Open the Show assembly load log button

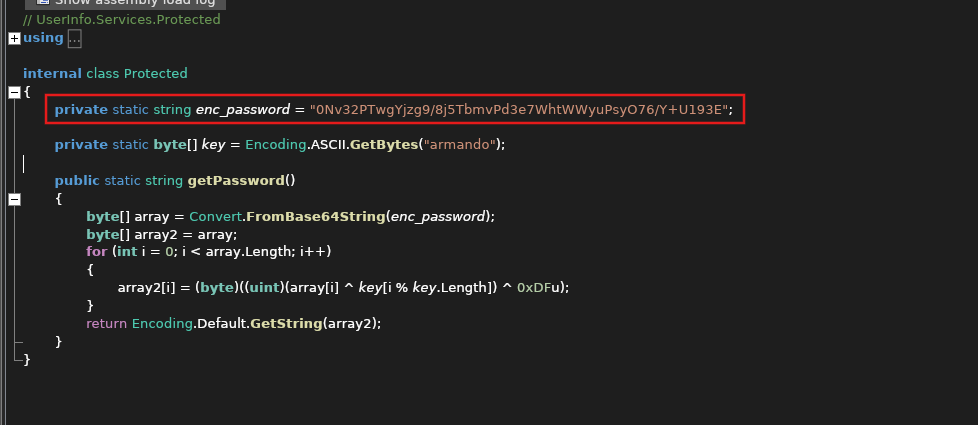click(125, 3)
